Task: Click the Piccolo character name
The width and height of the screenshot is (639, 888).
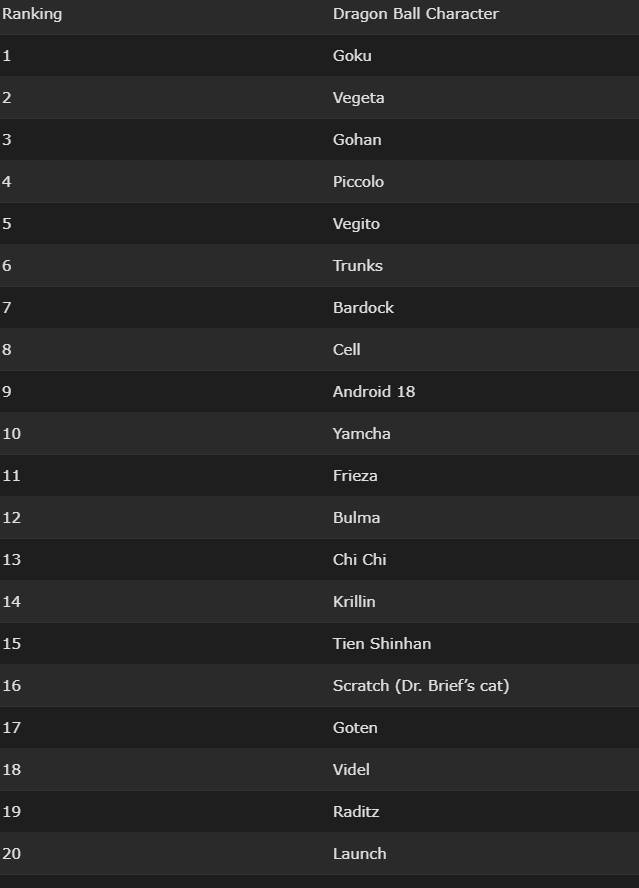Action: (x=358, y=182)
